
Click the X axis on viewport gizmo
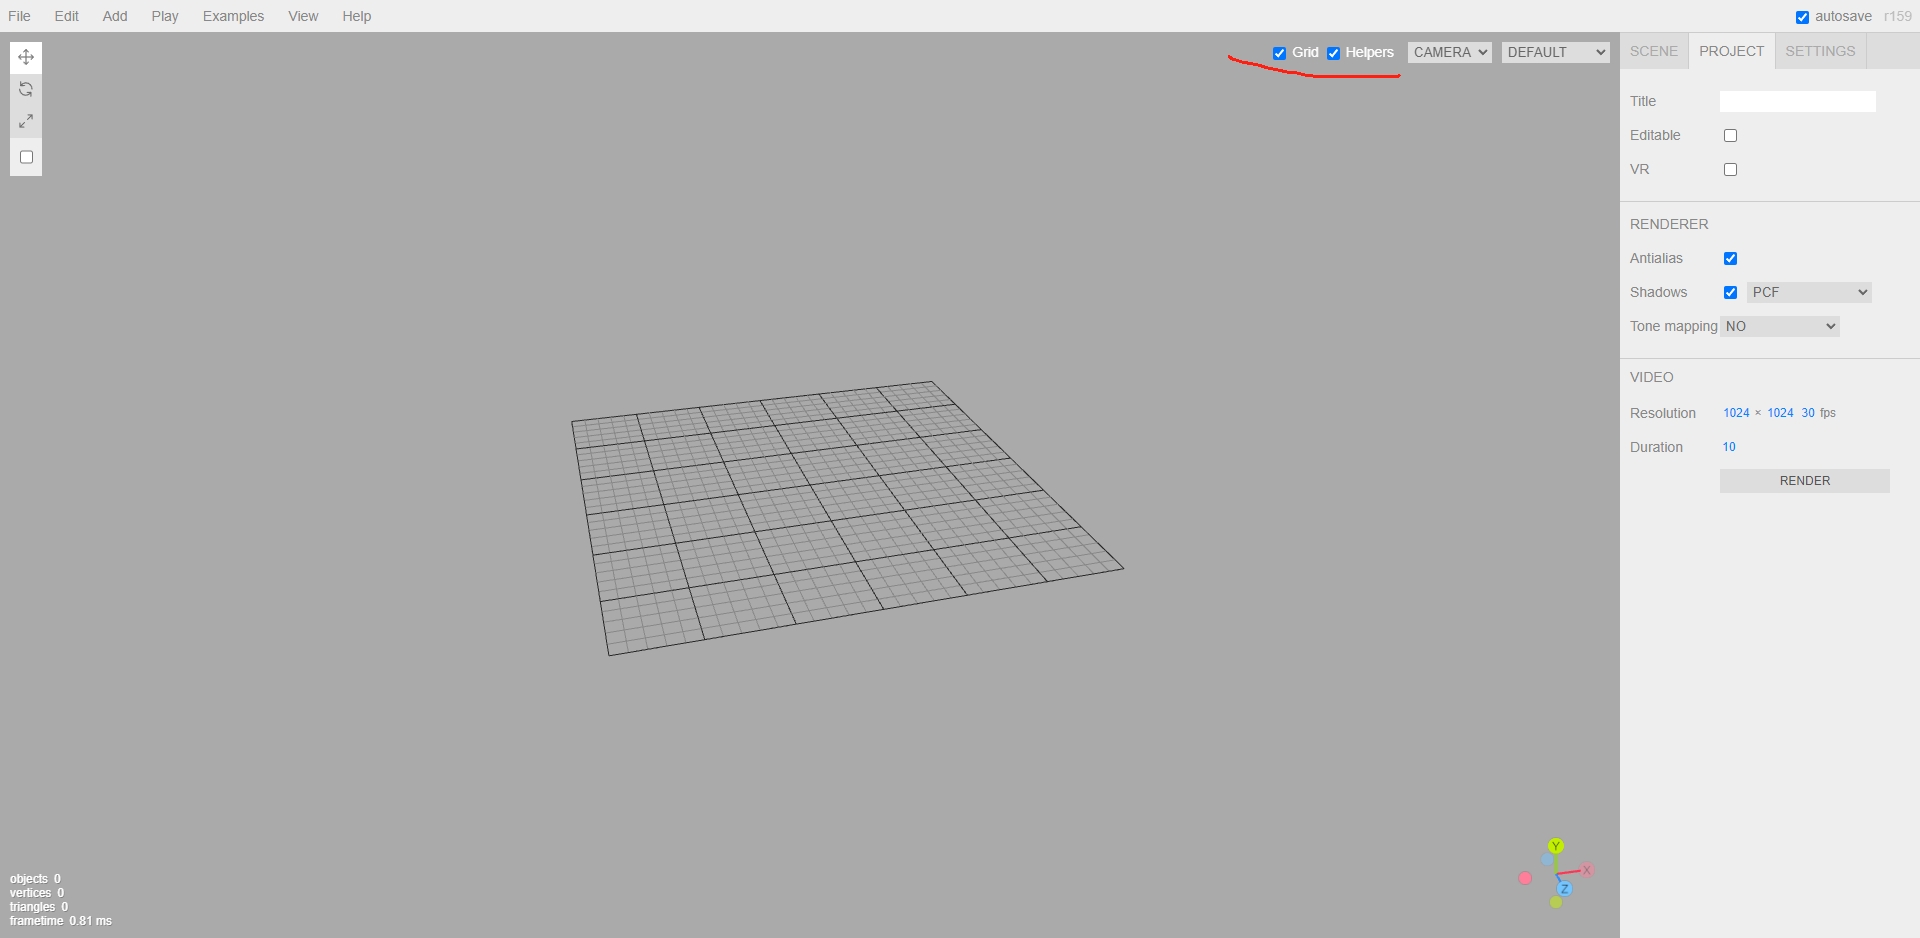coord(1586,870)
